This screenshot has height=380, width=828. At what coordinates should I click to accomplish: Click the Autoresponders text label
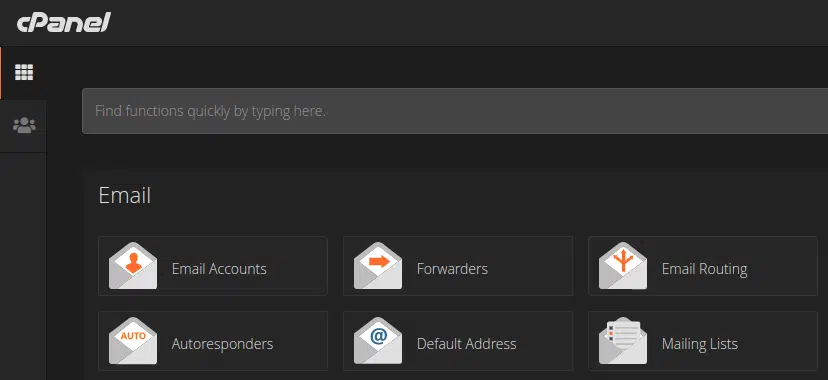click(x=222, y=344)
